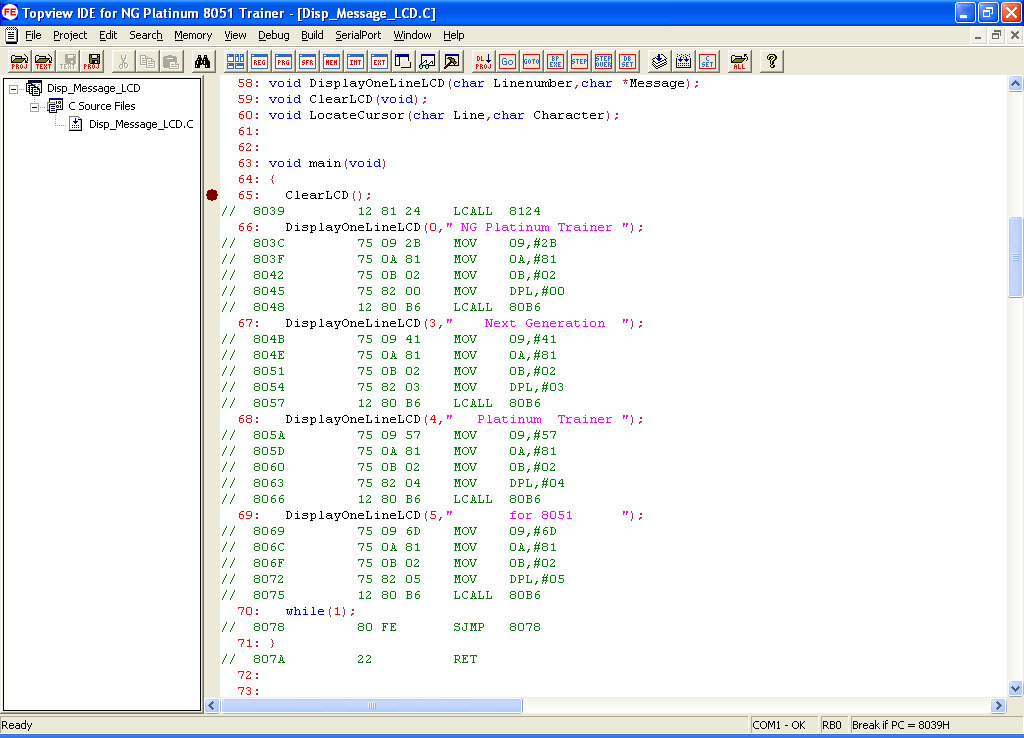This screenshot has width=1024, height=738.
Task: Click the horizontal scrollbar right arrow
Action: (x=997, y=705)
